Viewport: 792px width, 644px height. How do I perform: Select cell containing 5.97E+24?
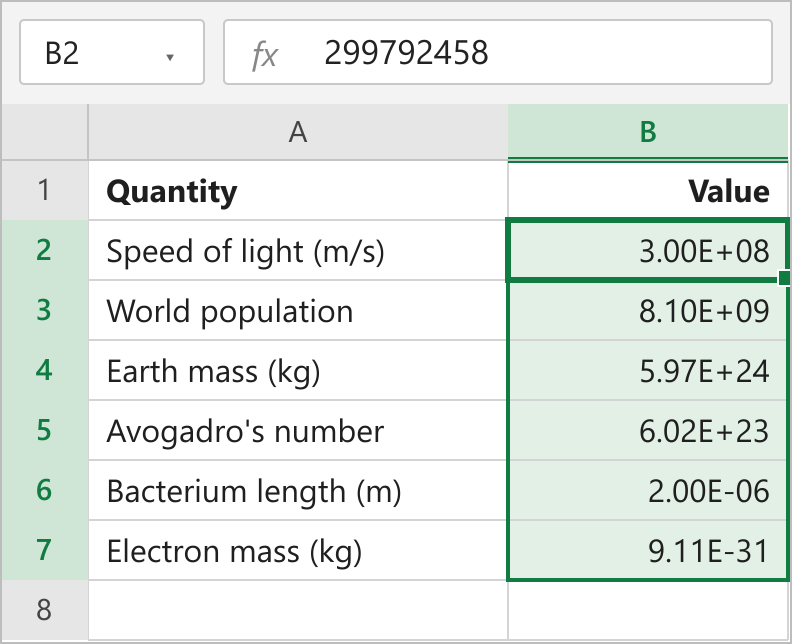point(648,370)
